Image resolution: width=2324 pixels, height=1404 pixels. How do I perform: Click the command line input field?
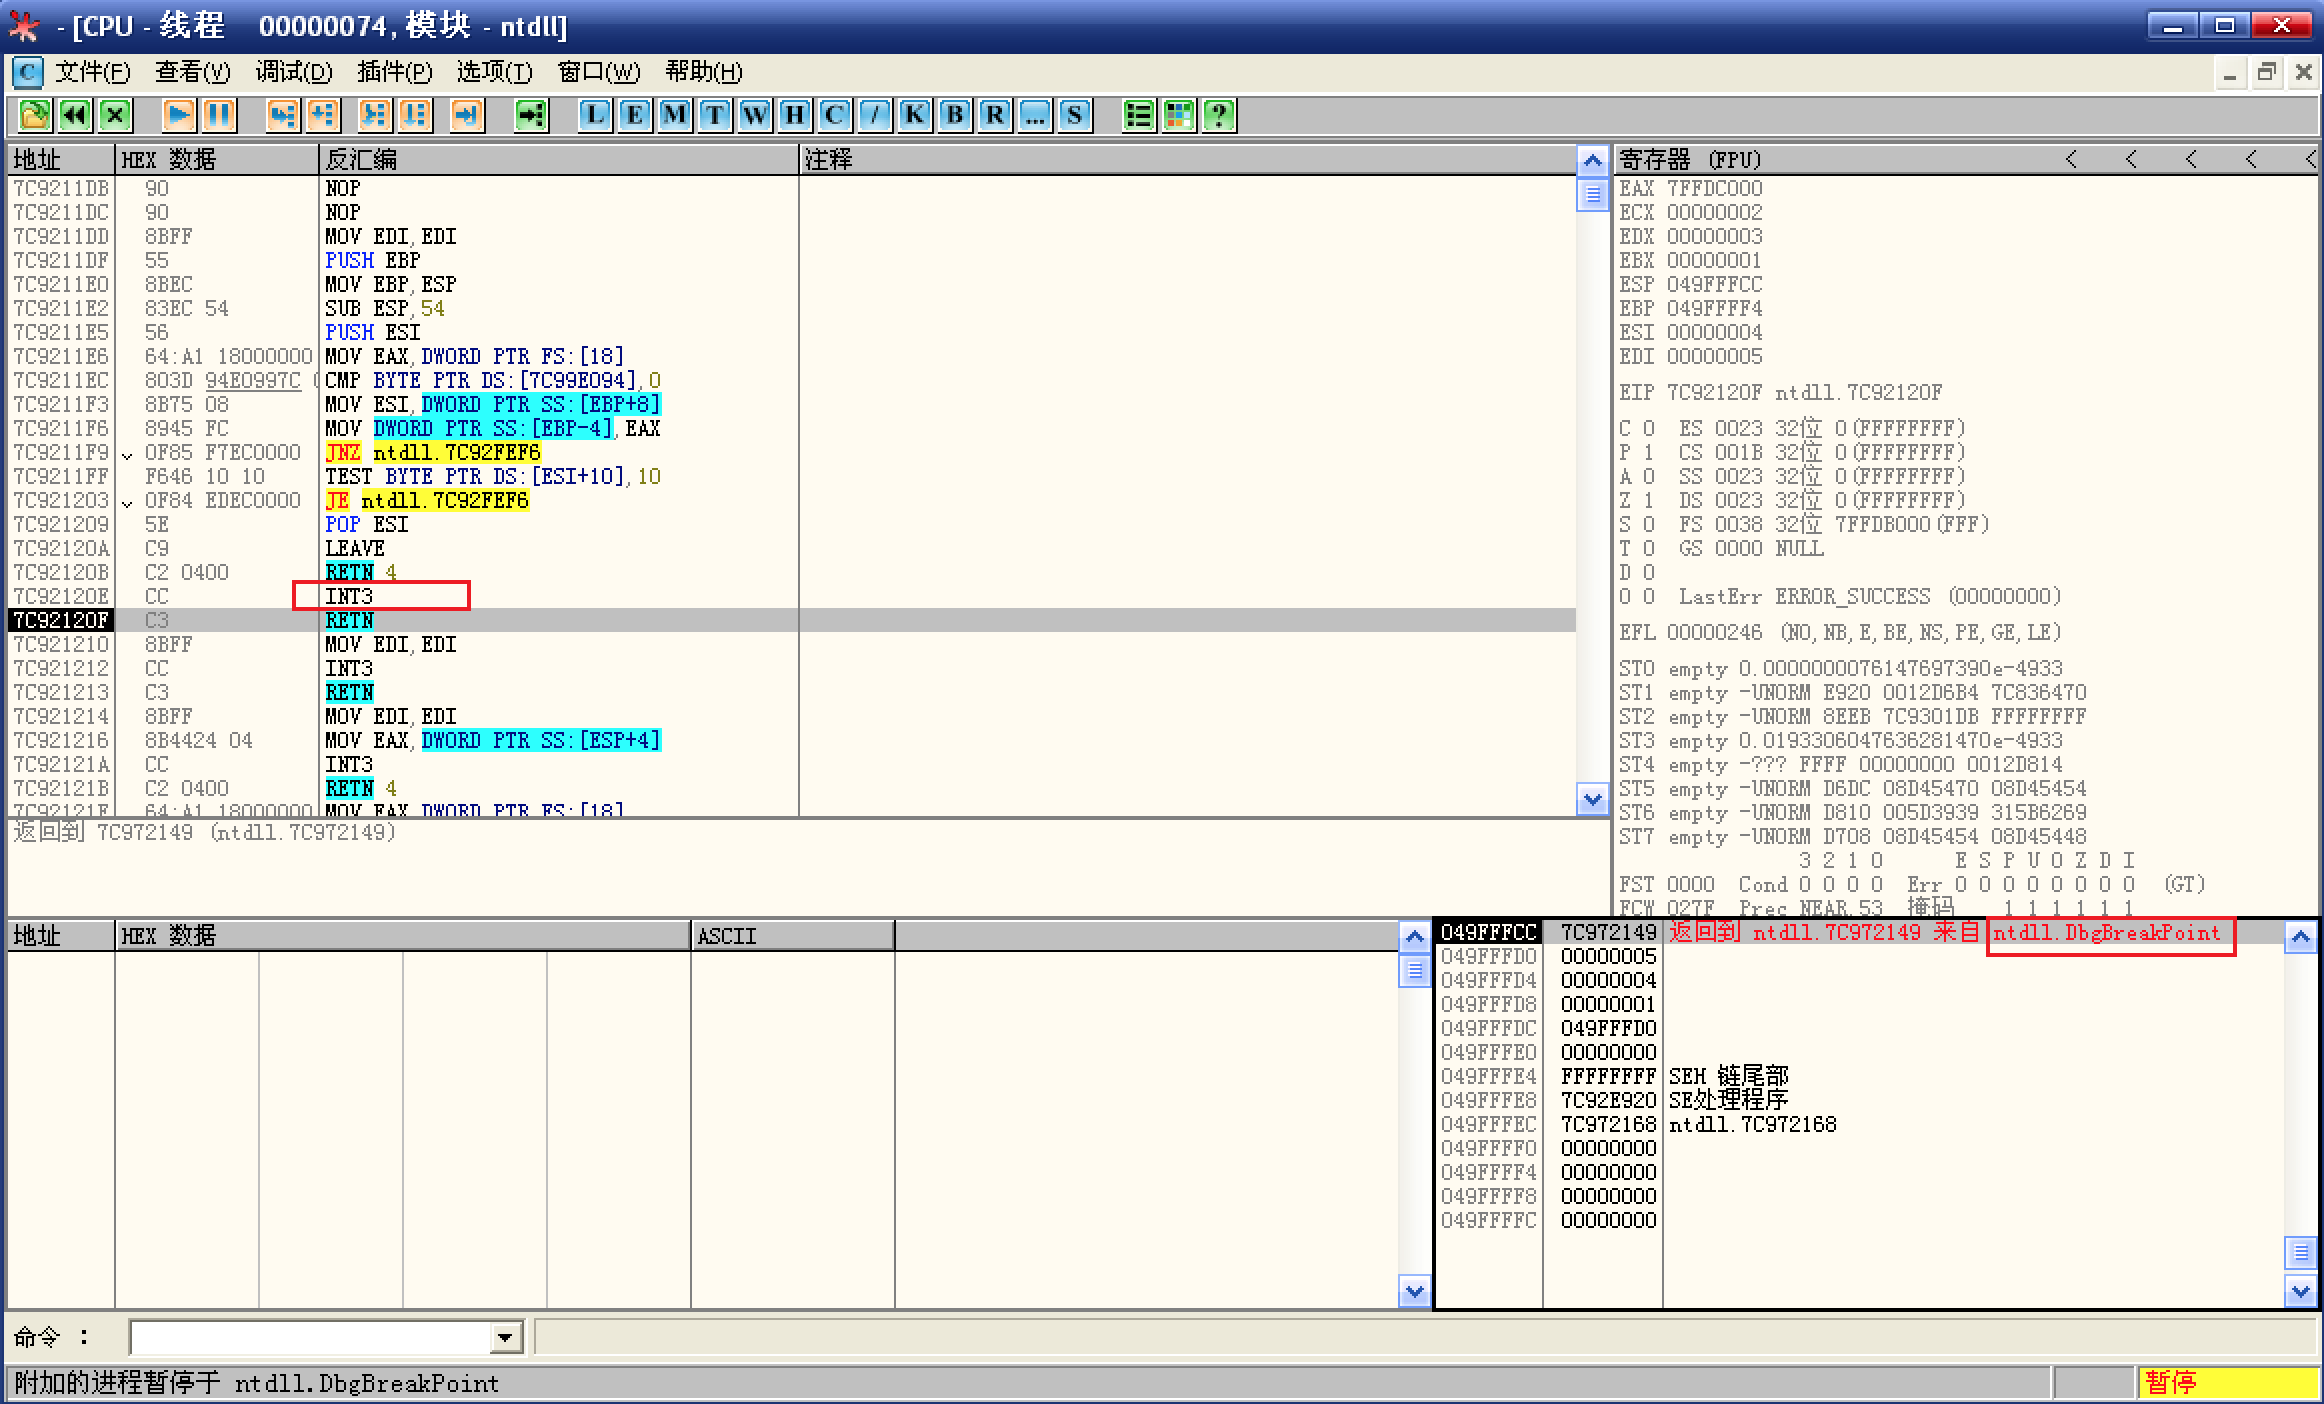pyautogui.click(x=310, y=1337)
